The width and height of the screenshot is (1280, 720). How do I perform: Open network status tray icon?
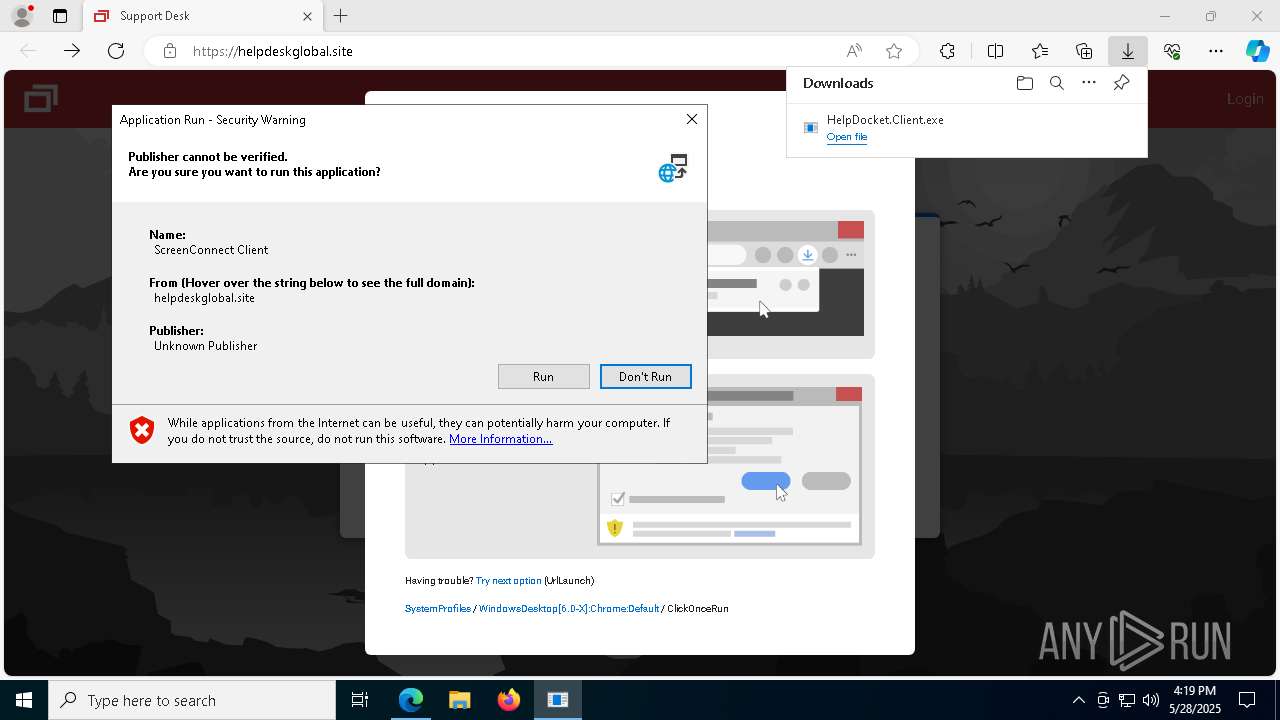[1127, 700]
